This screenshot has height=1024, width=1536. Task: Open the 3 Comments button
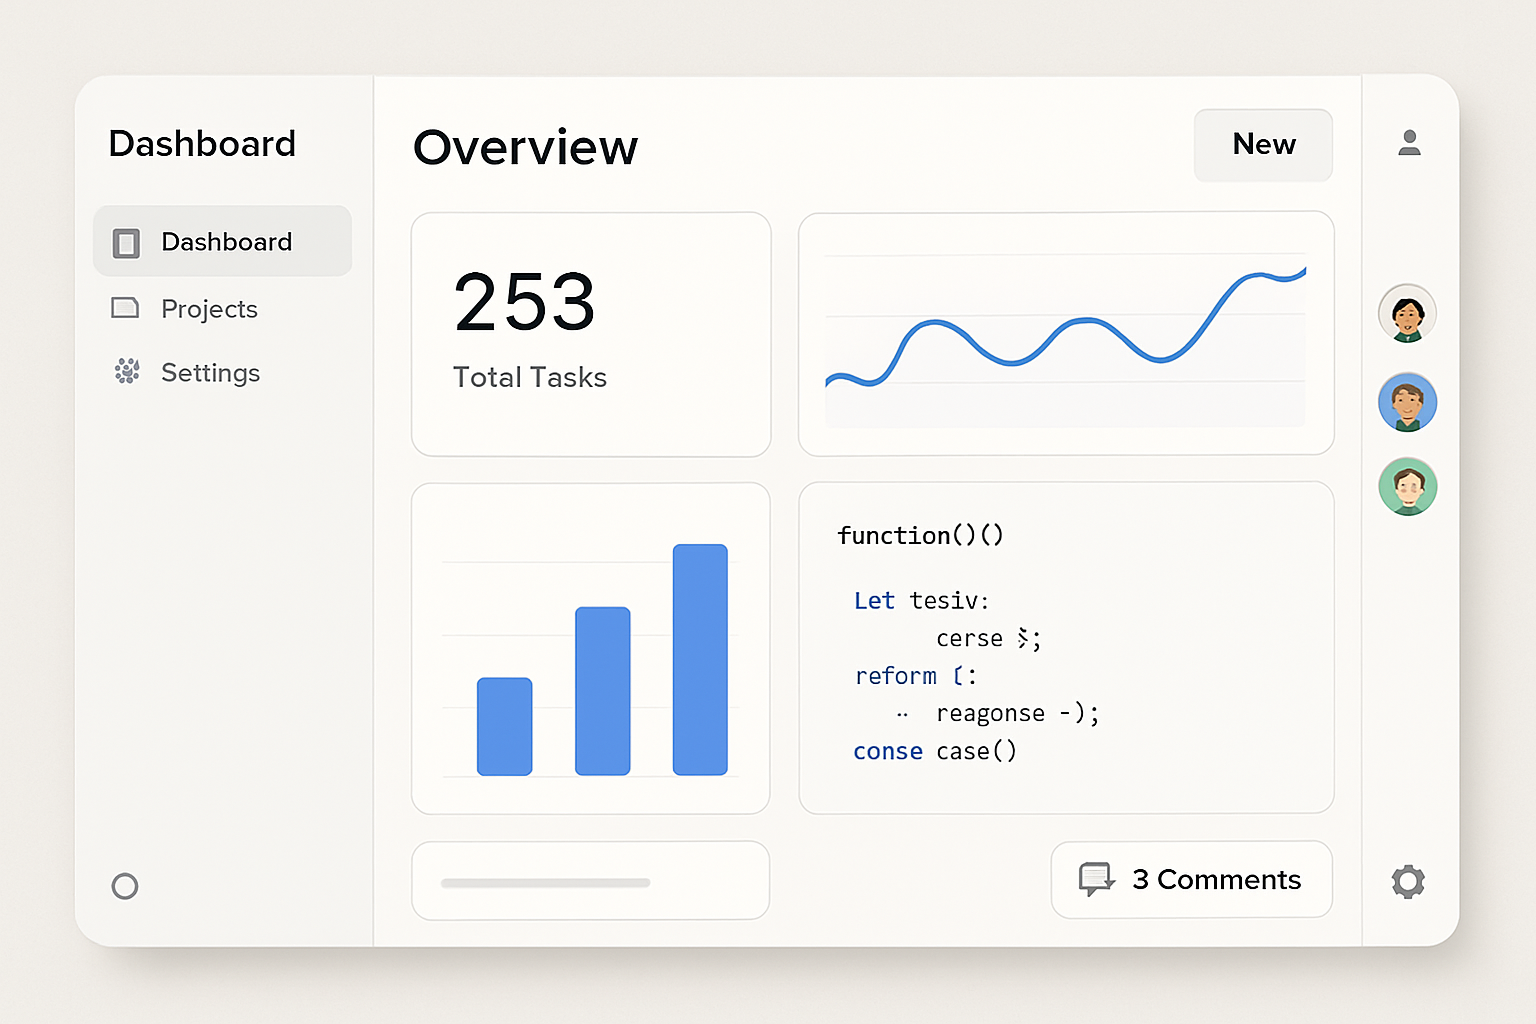point(1191,879)
